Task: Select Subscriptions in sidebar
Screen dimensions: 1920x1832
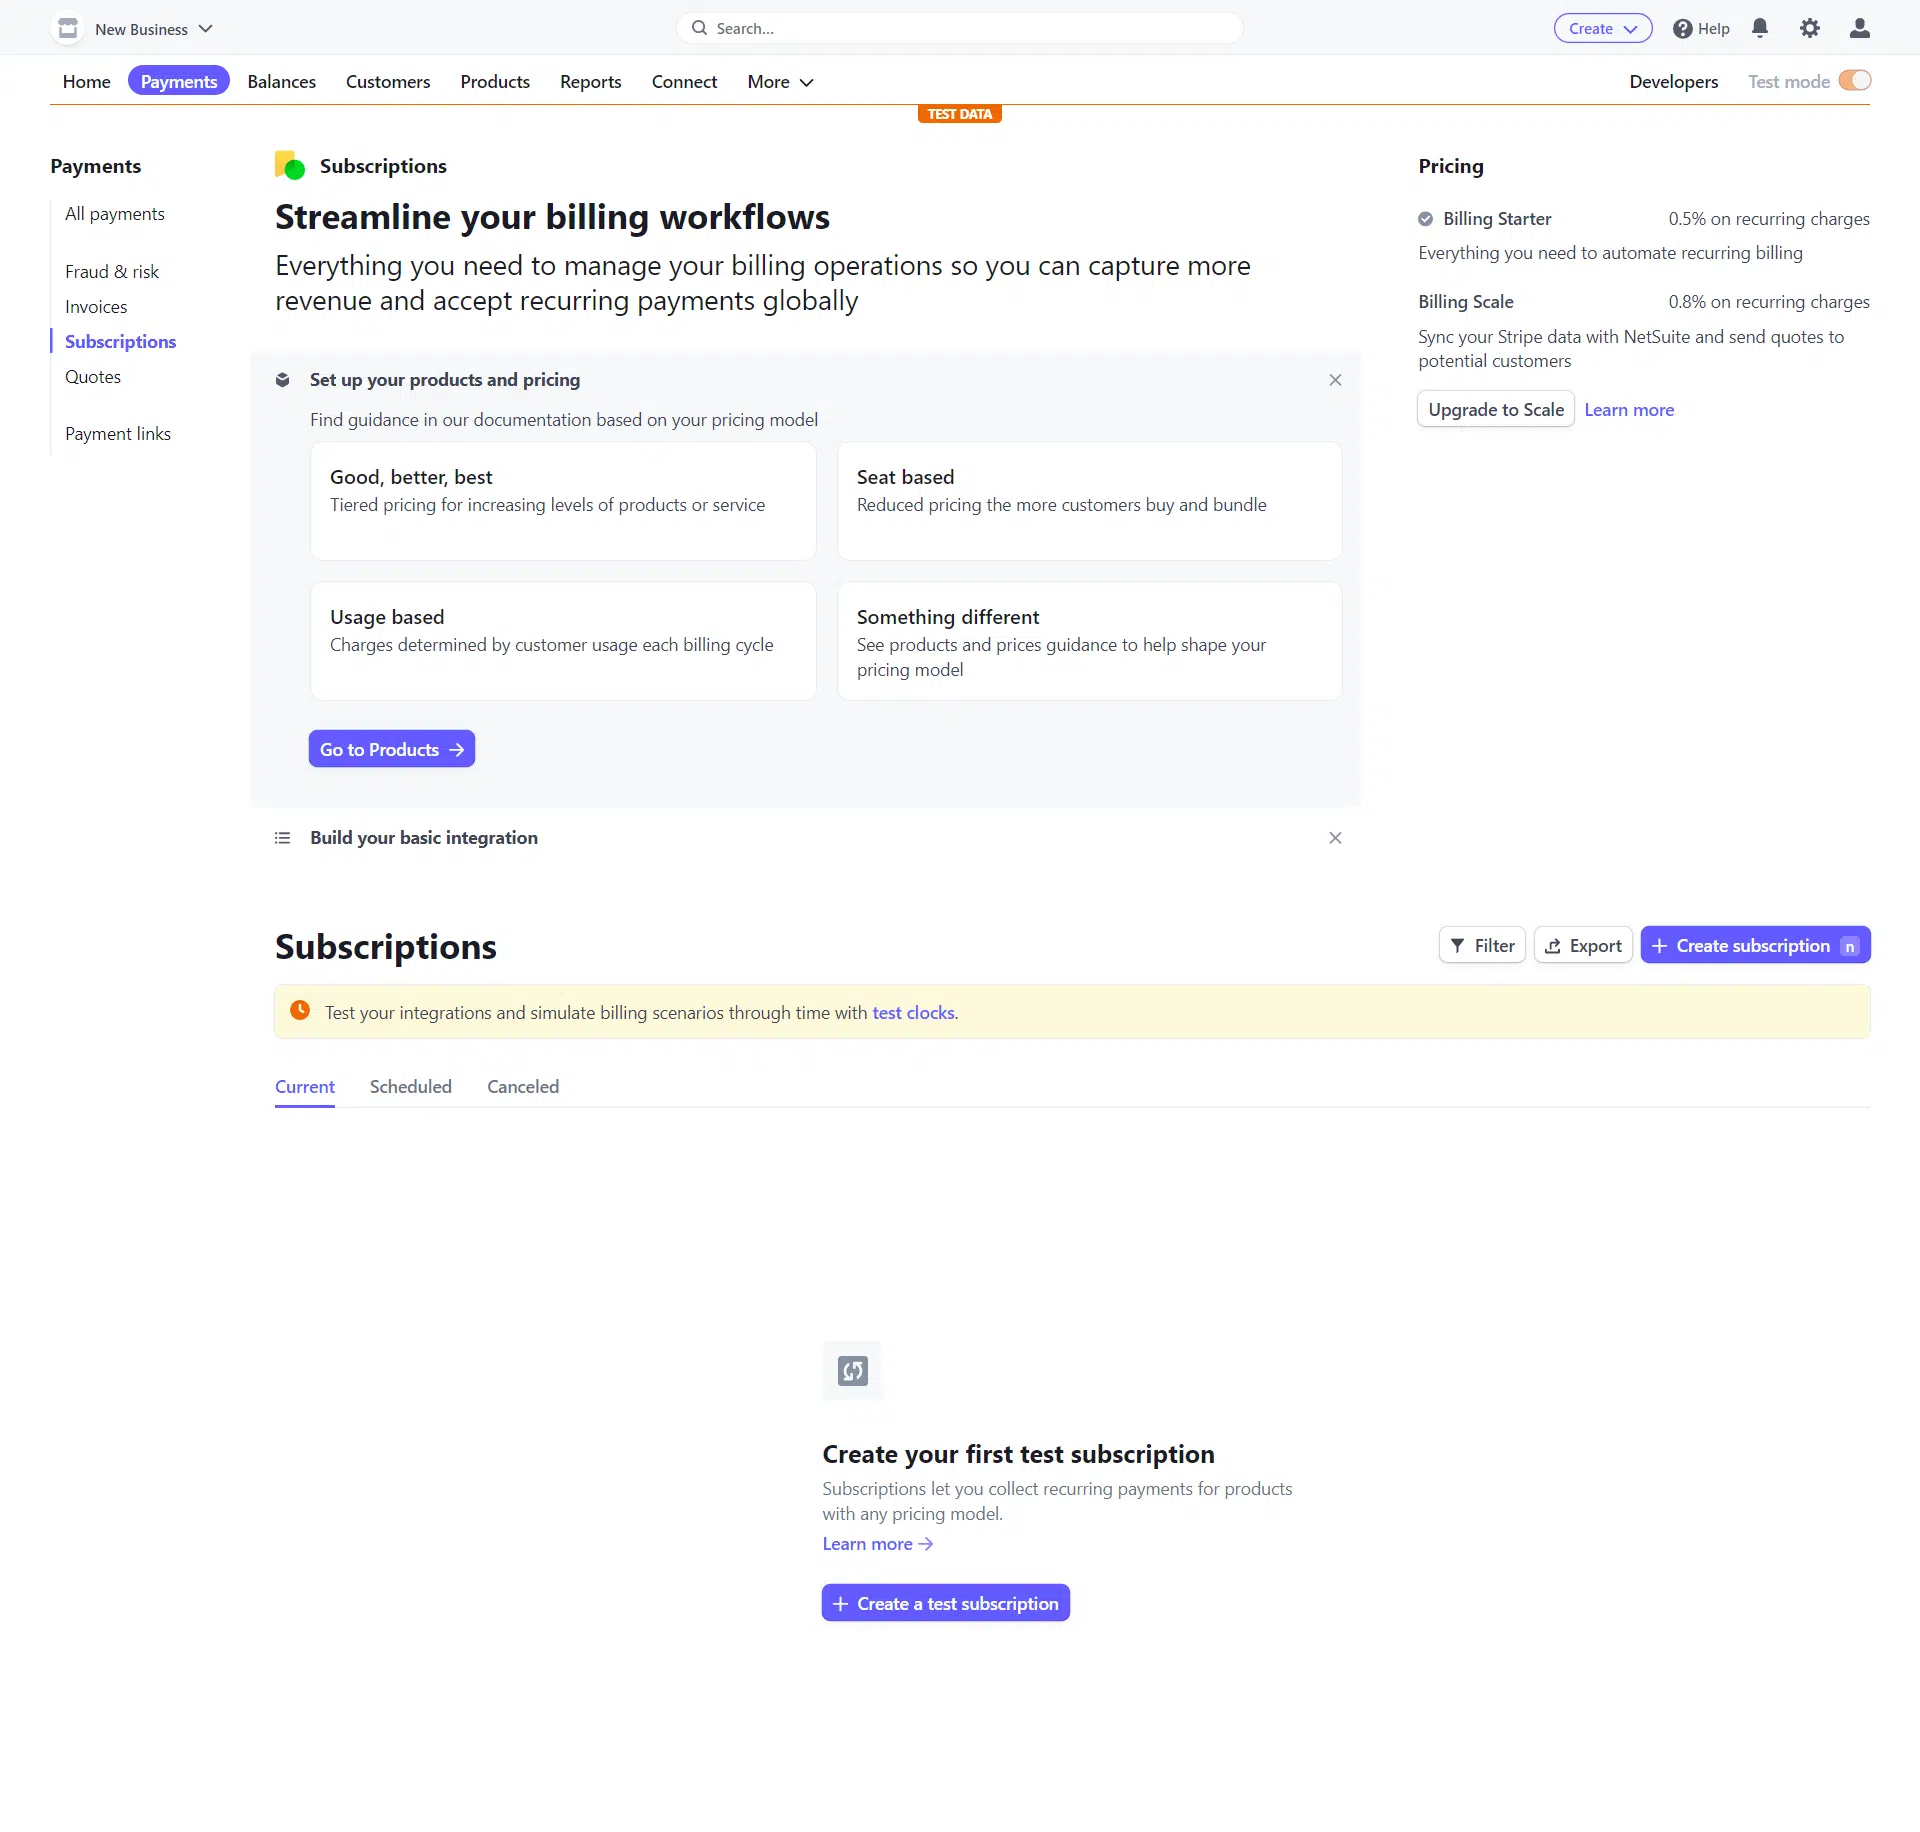Action: 120,341
